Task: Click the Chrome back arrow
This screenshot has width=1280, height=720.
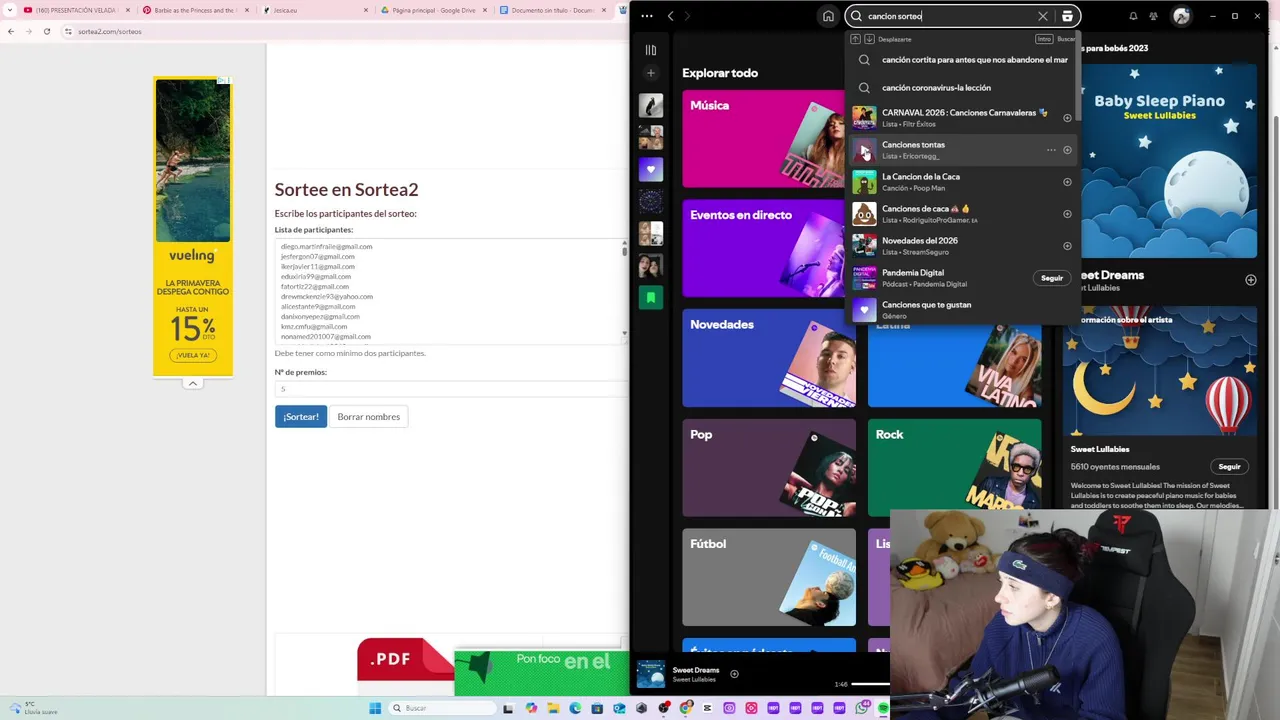Action: point(11,31)
